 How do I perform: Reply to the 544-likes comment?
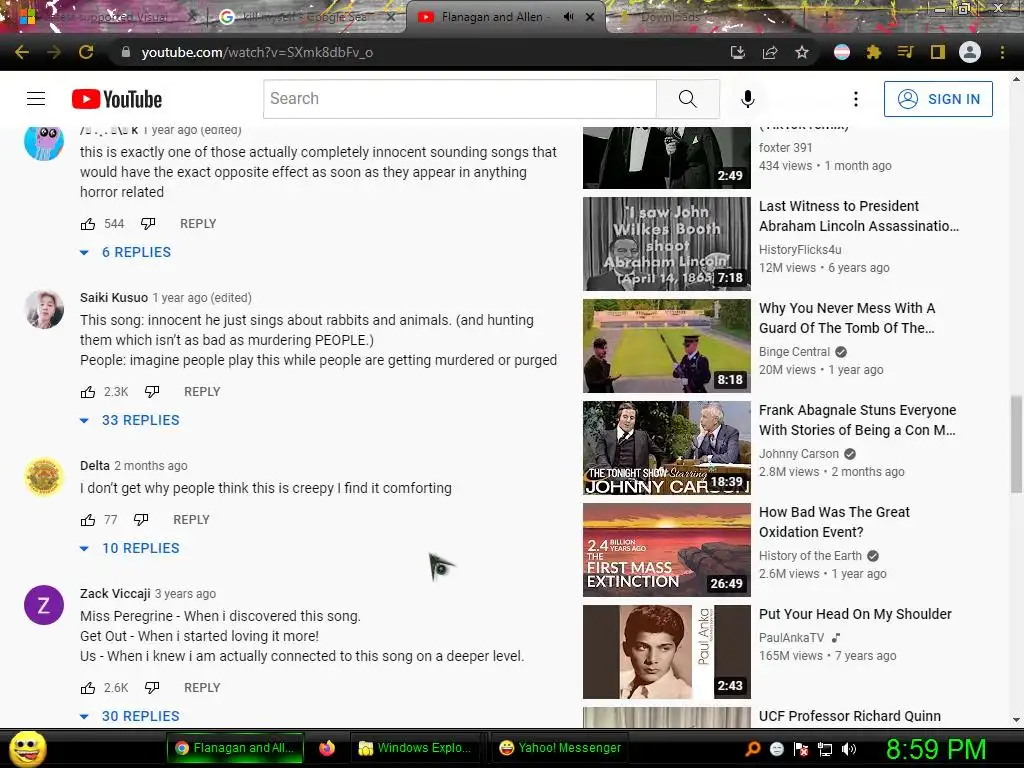point(198,224)
